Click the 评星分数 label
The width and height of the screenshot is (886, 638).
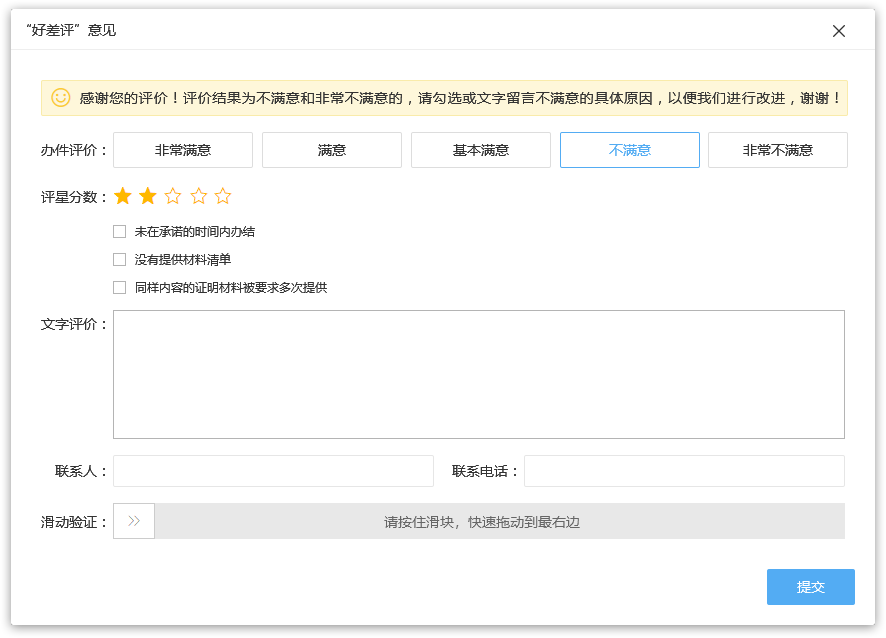pyautogui.click(x=73, y=197)
